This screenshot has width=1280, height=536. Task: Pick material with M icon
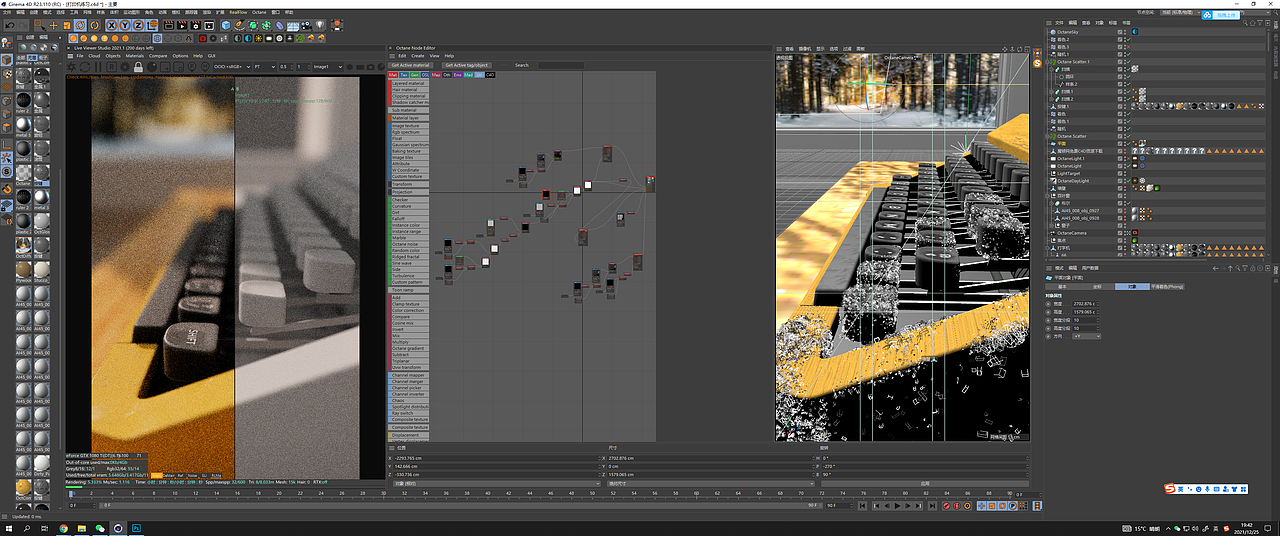click(205, 66)
